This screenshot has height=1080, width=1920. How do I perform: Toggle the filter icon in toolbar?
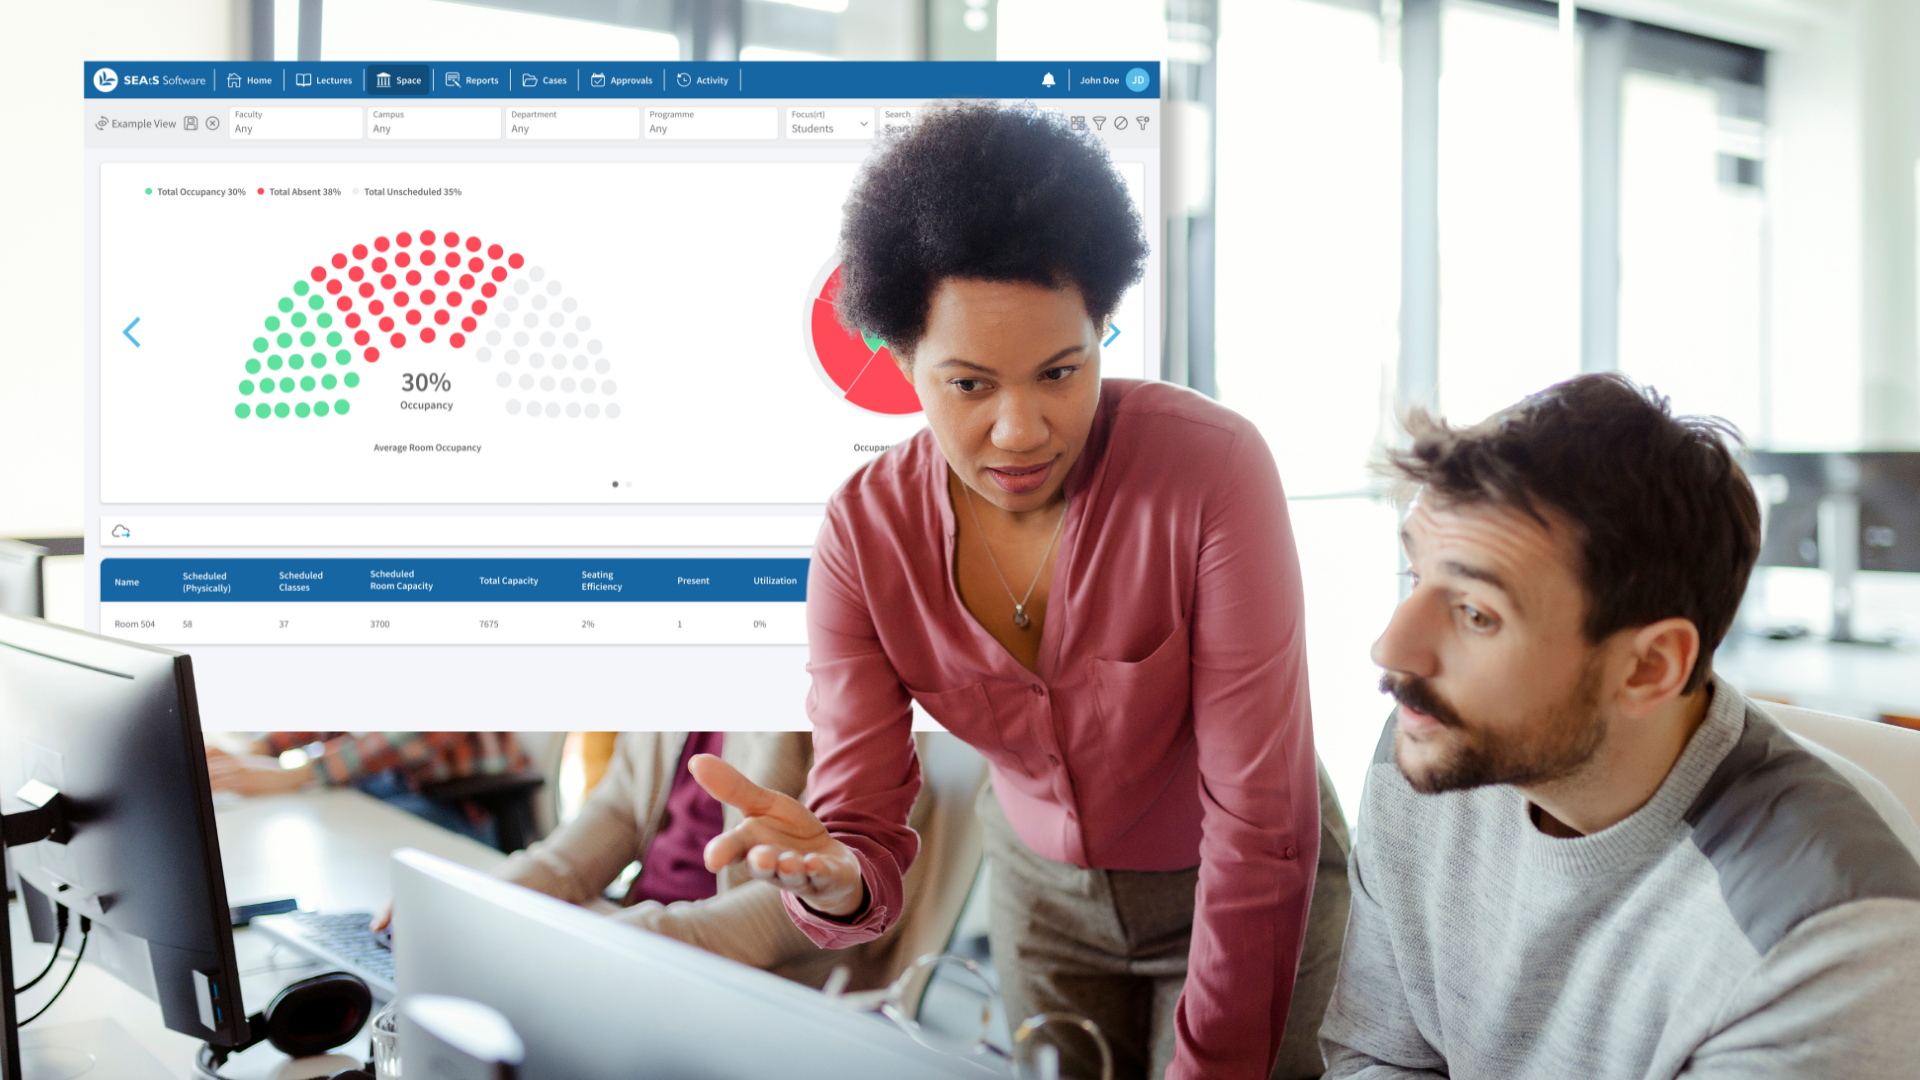(x=1098, y=123)
